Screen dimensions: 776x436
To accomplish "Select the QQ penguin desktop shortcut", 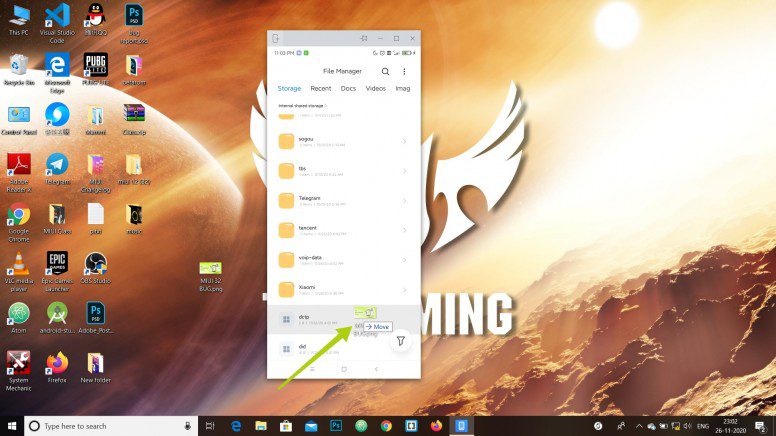I will tap(96, 20).
